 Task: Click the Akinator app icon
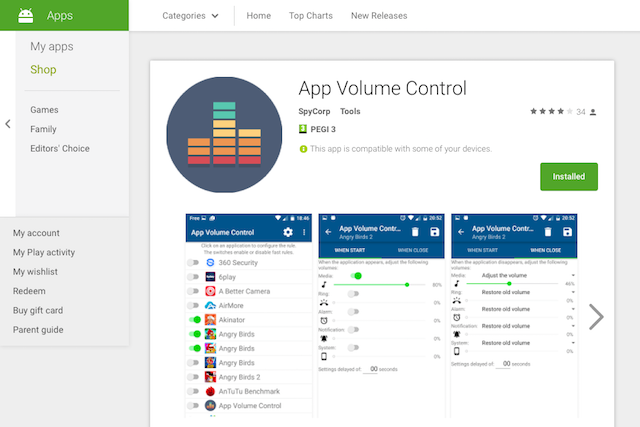(210, 320)
